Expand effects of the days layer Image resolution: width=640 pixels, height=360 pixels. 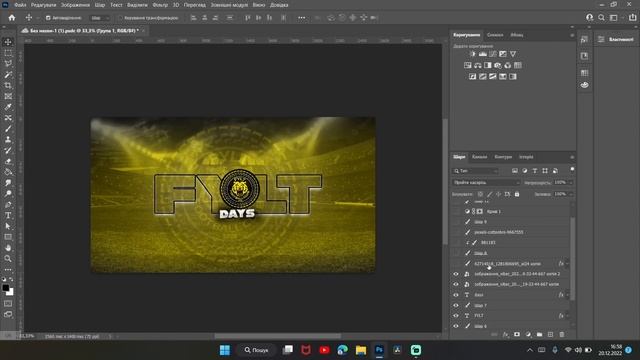click(x=567, y=295)
